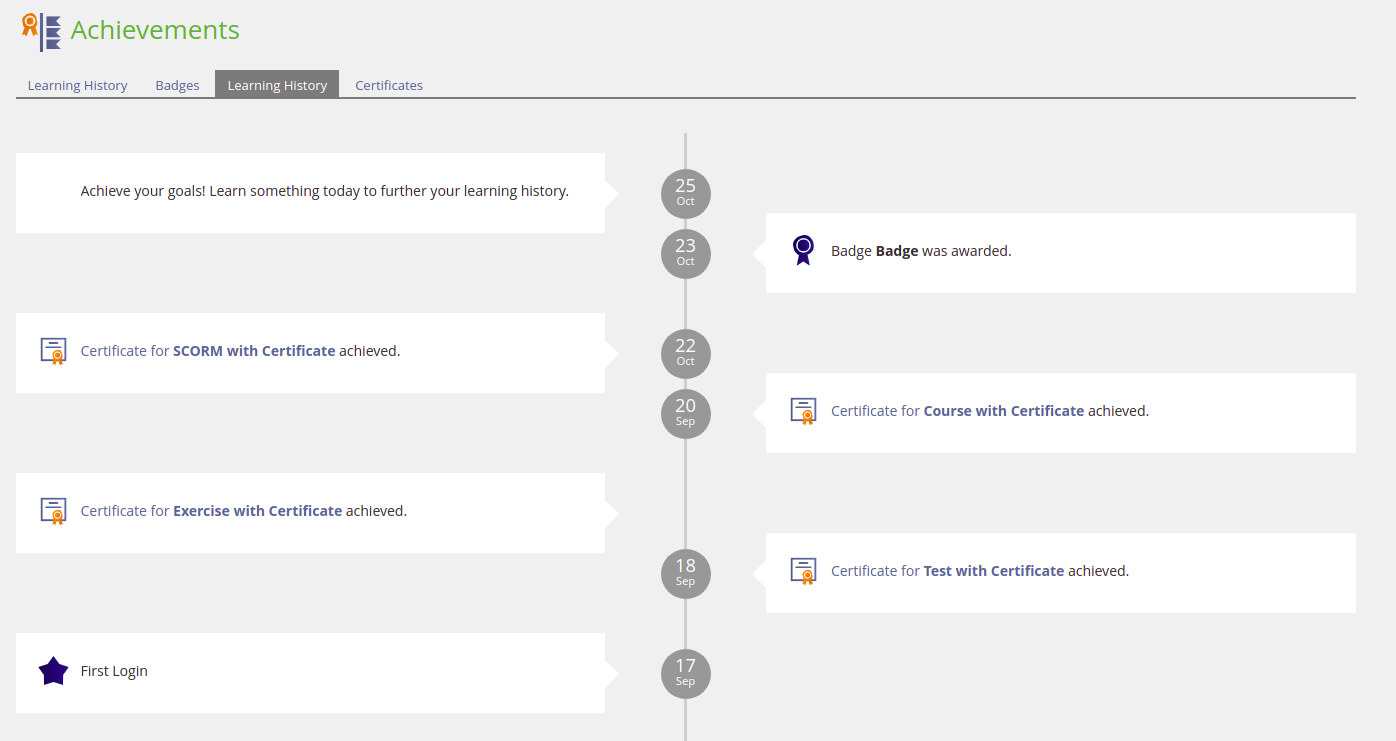Click the Course with Certificate icon

(803, 411)
